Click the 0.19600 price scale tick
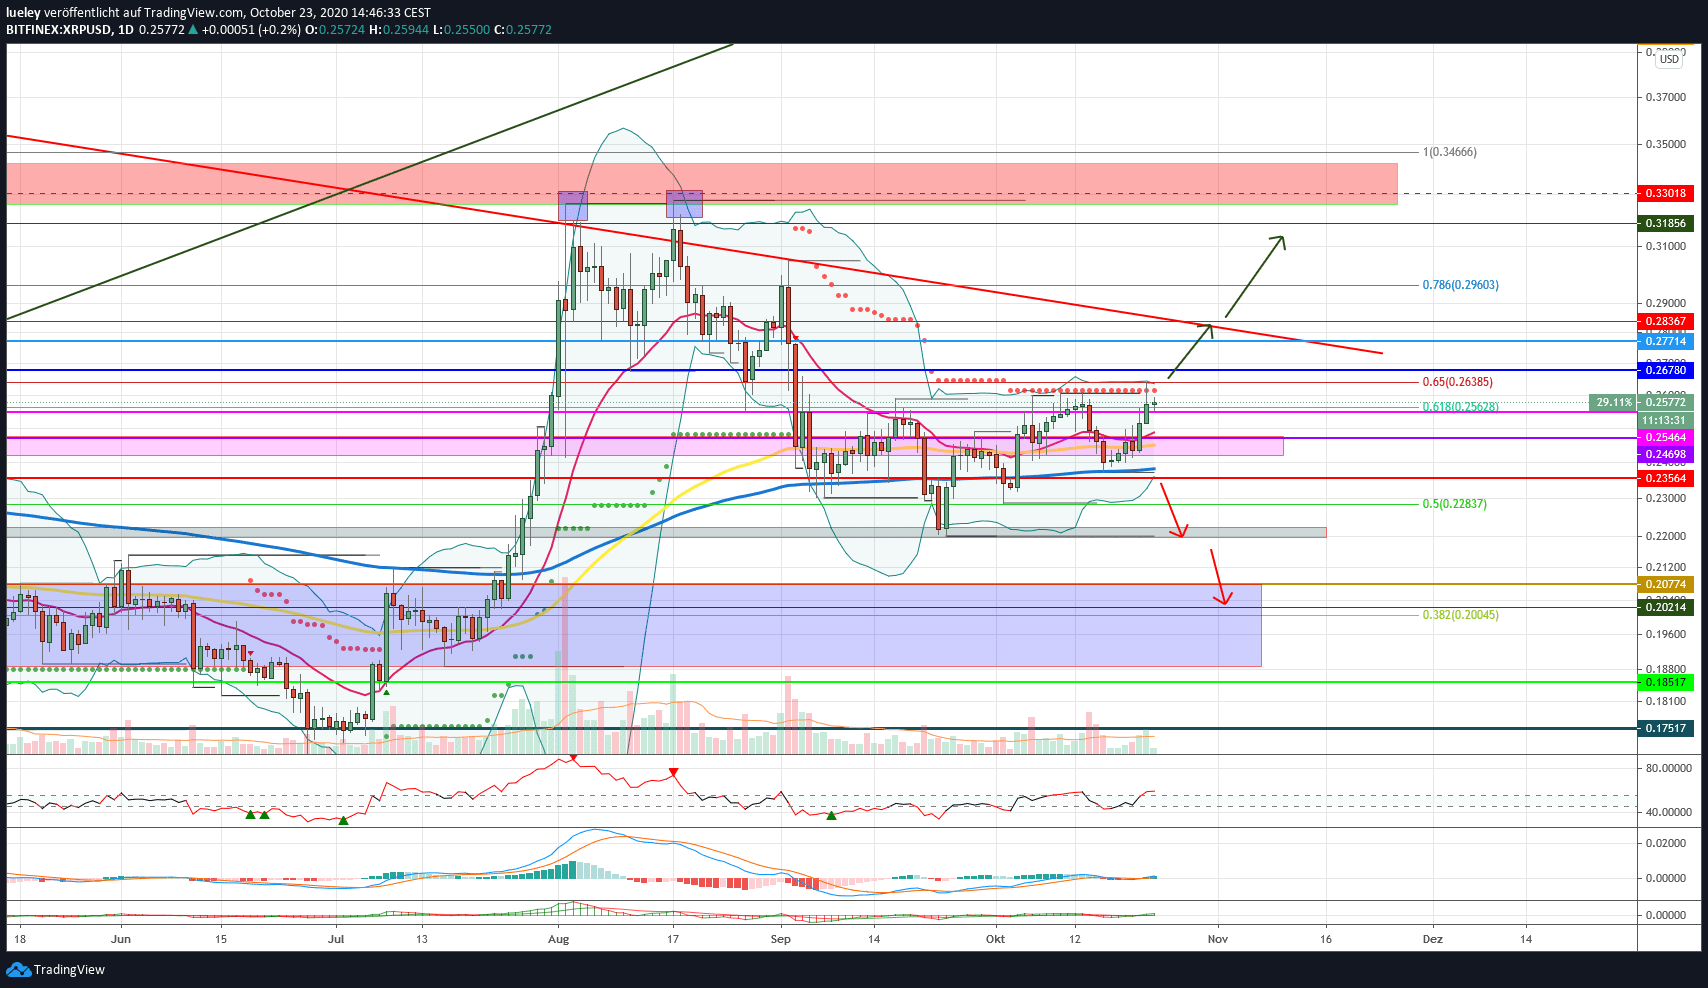The width and height of the screenshot is (1708, 988). (x=1666, y=634)
